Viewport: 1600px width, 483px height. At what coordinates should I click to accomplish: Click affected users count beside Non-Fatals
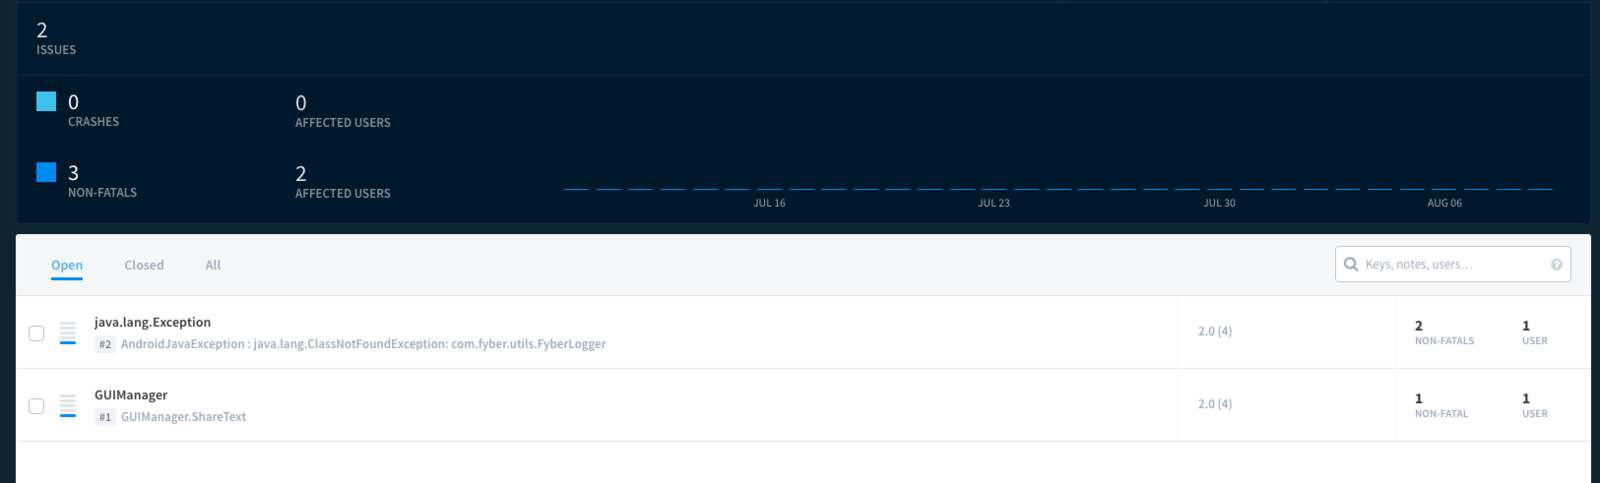point(343,182)
